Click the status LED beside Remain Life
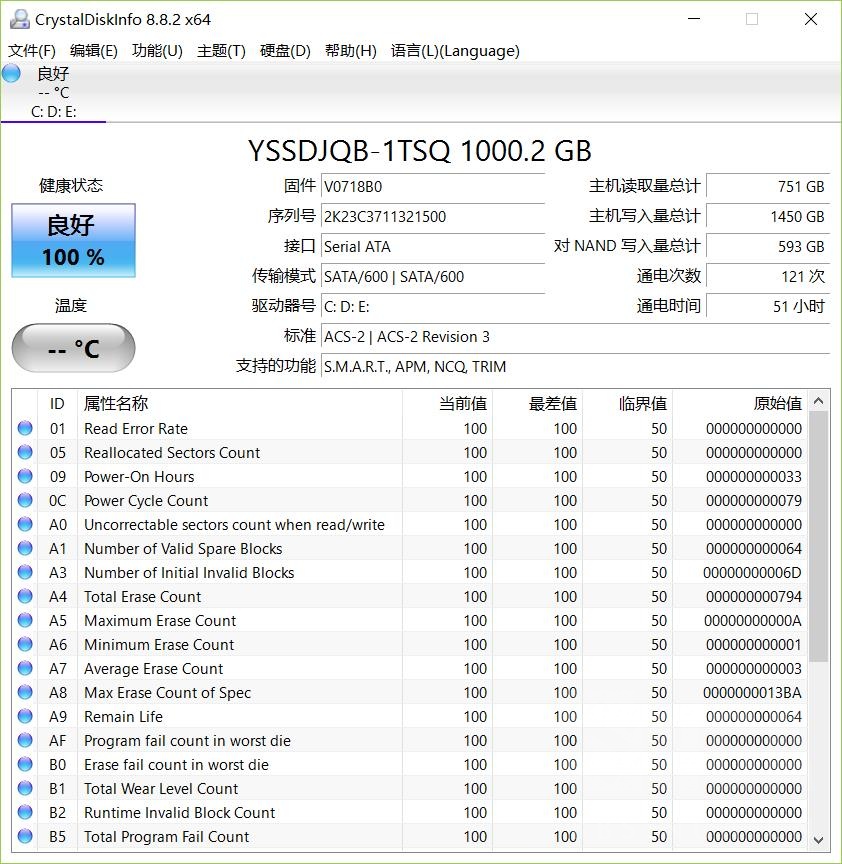Viewport: 842px width, 864px height. pos(24,716)
